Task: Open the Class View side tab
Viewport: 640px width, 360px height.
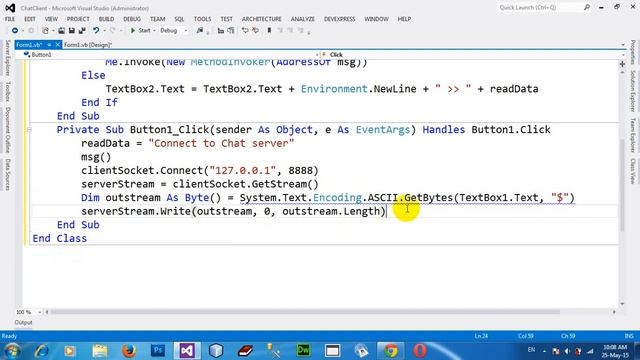Action: [632, 171]
